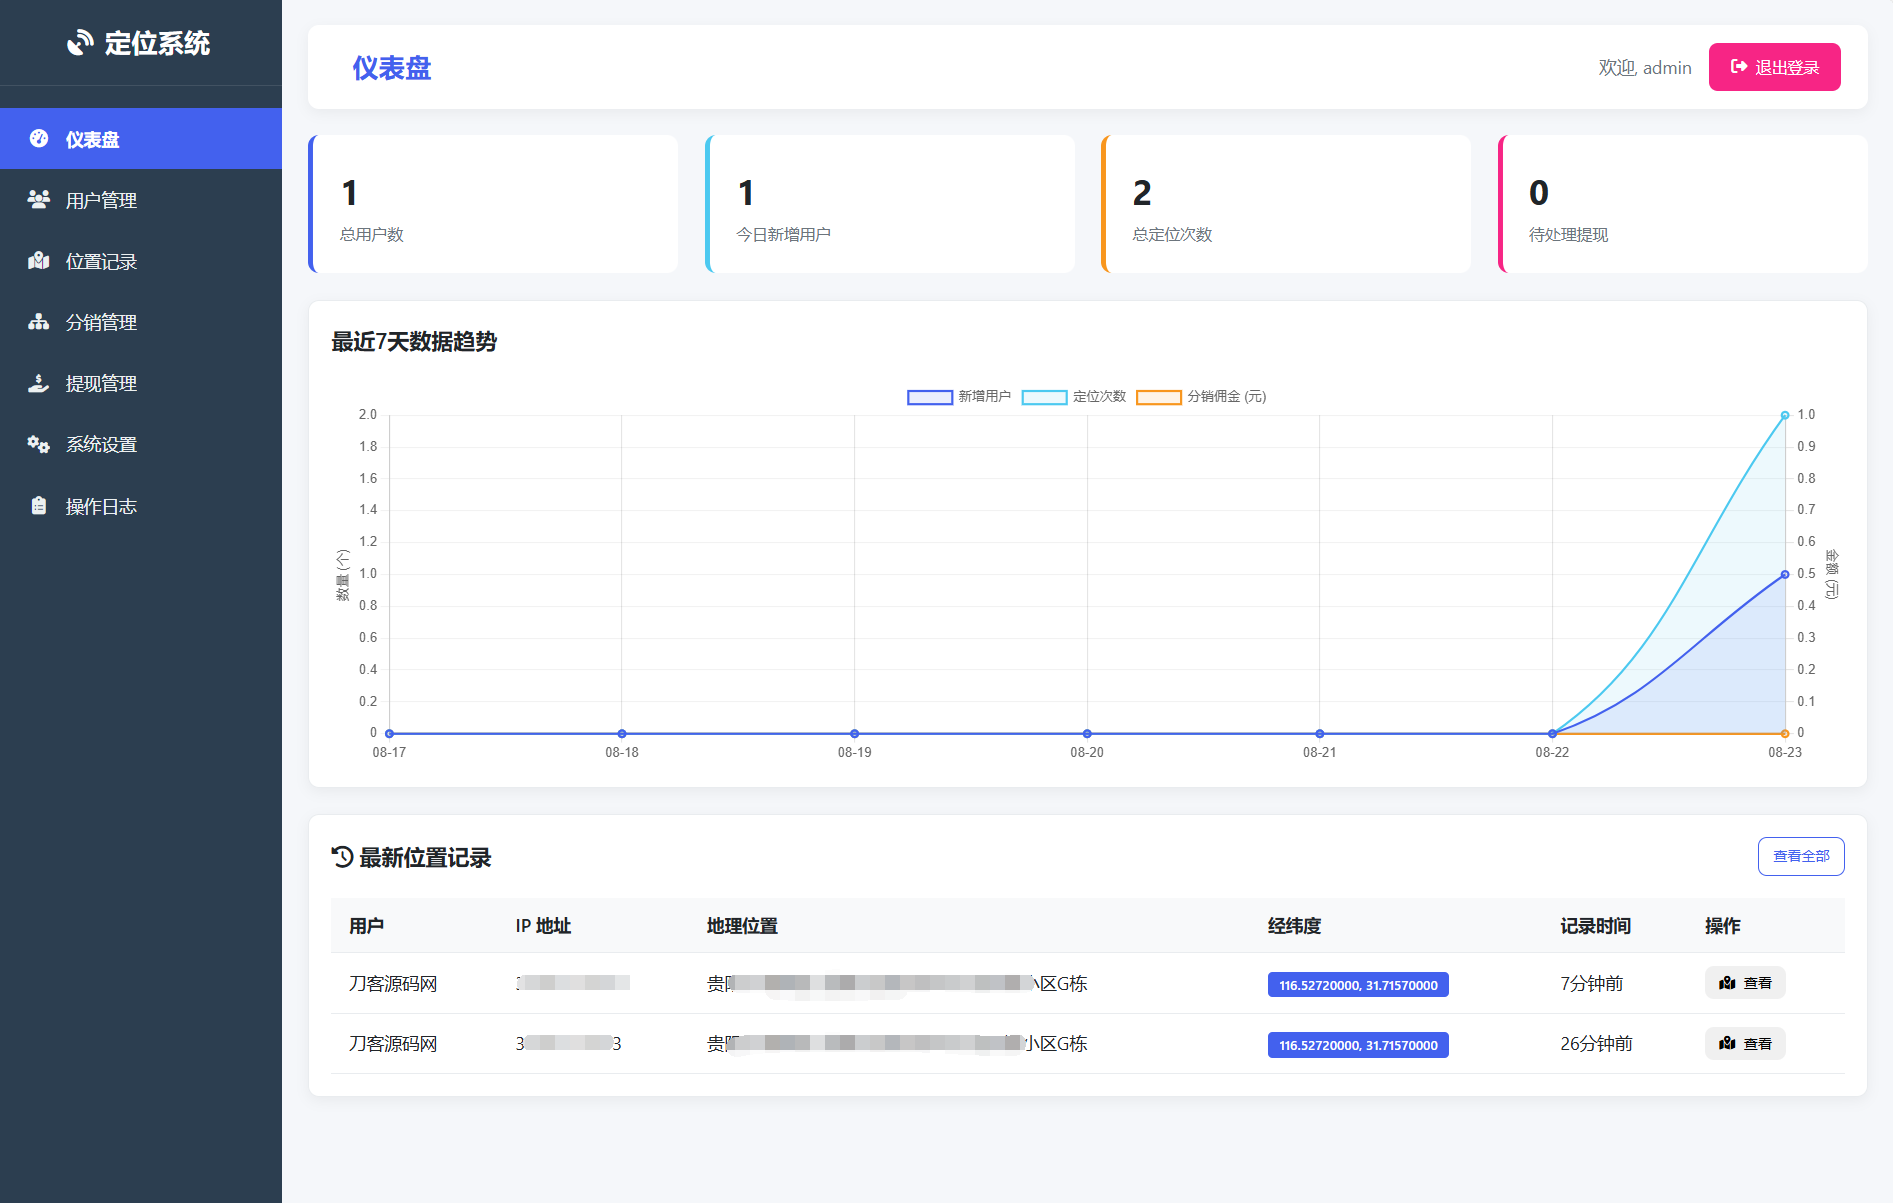
Task: Select the 仪表盘 dashboard icon in sidebar
Action: click(x=39, y=139)
